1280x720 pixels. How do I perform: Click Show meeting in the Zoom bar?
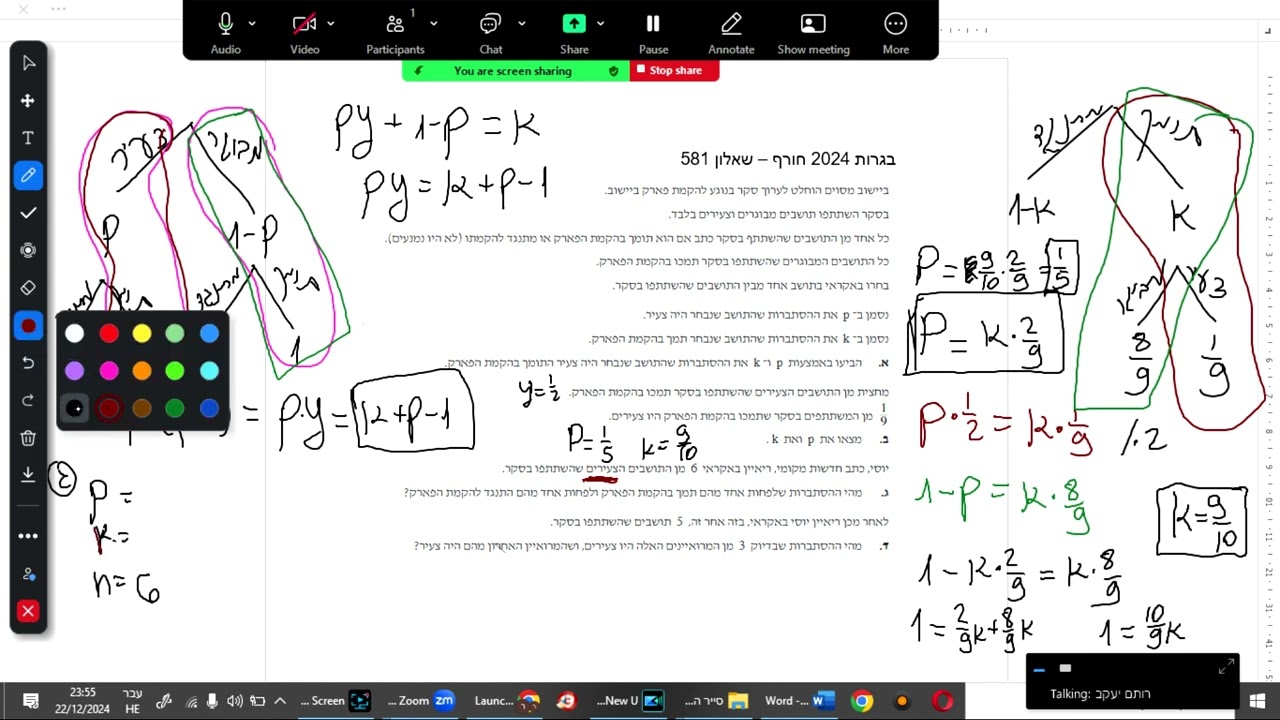[813, 31]
